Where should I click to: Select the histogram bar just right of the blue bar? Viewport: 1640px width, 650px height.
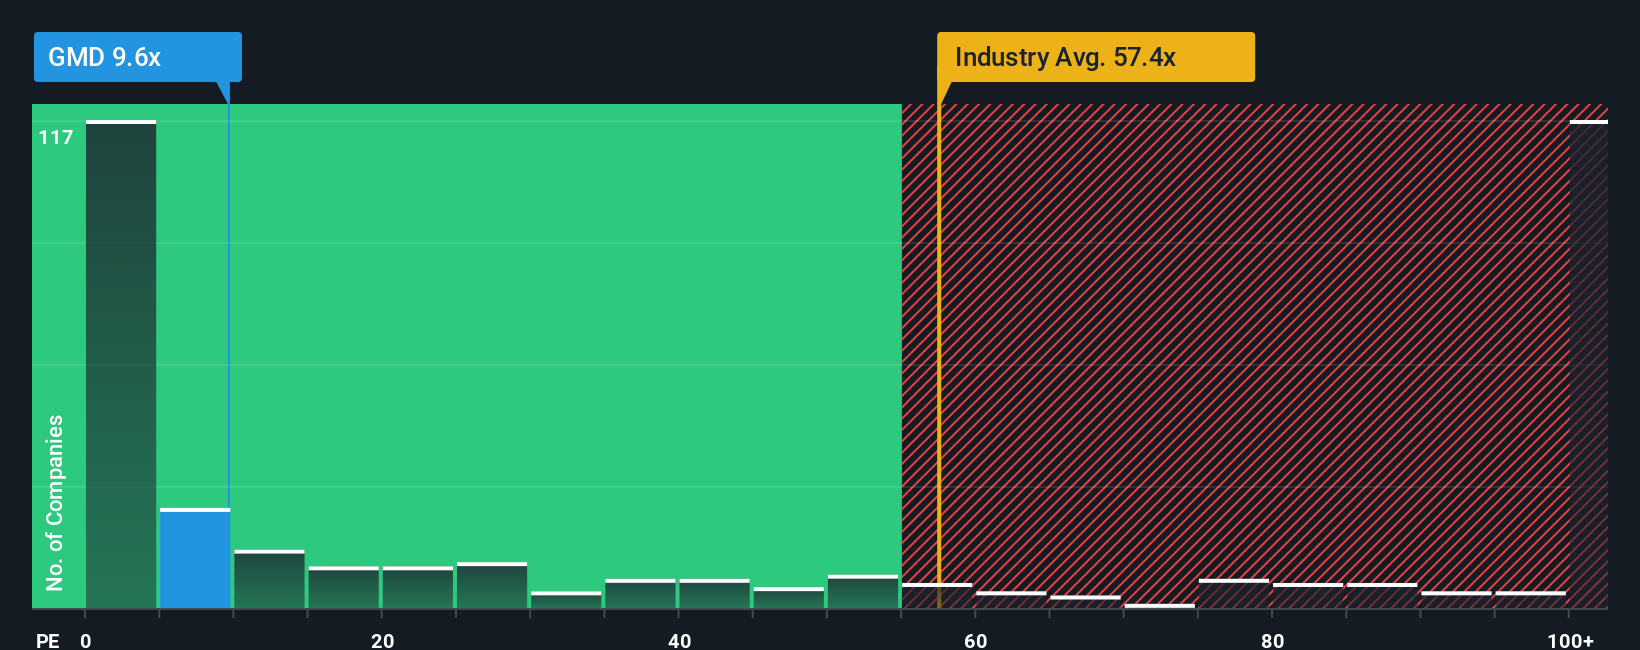point(269,579)
